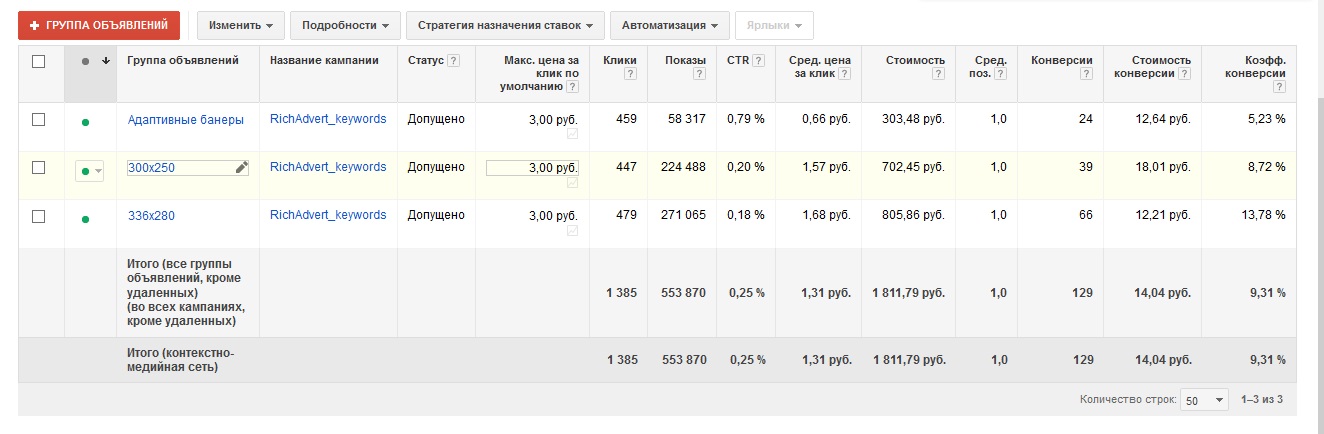The width and height of the screenshot is (1324, 434).
Task: Click the pencil edit icon next to 300x250
Action: coord(241,168)
